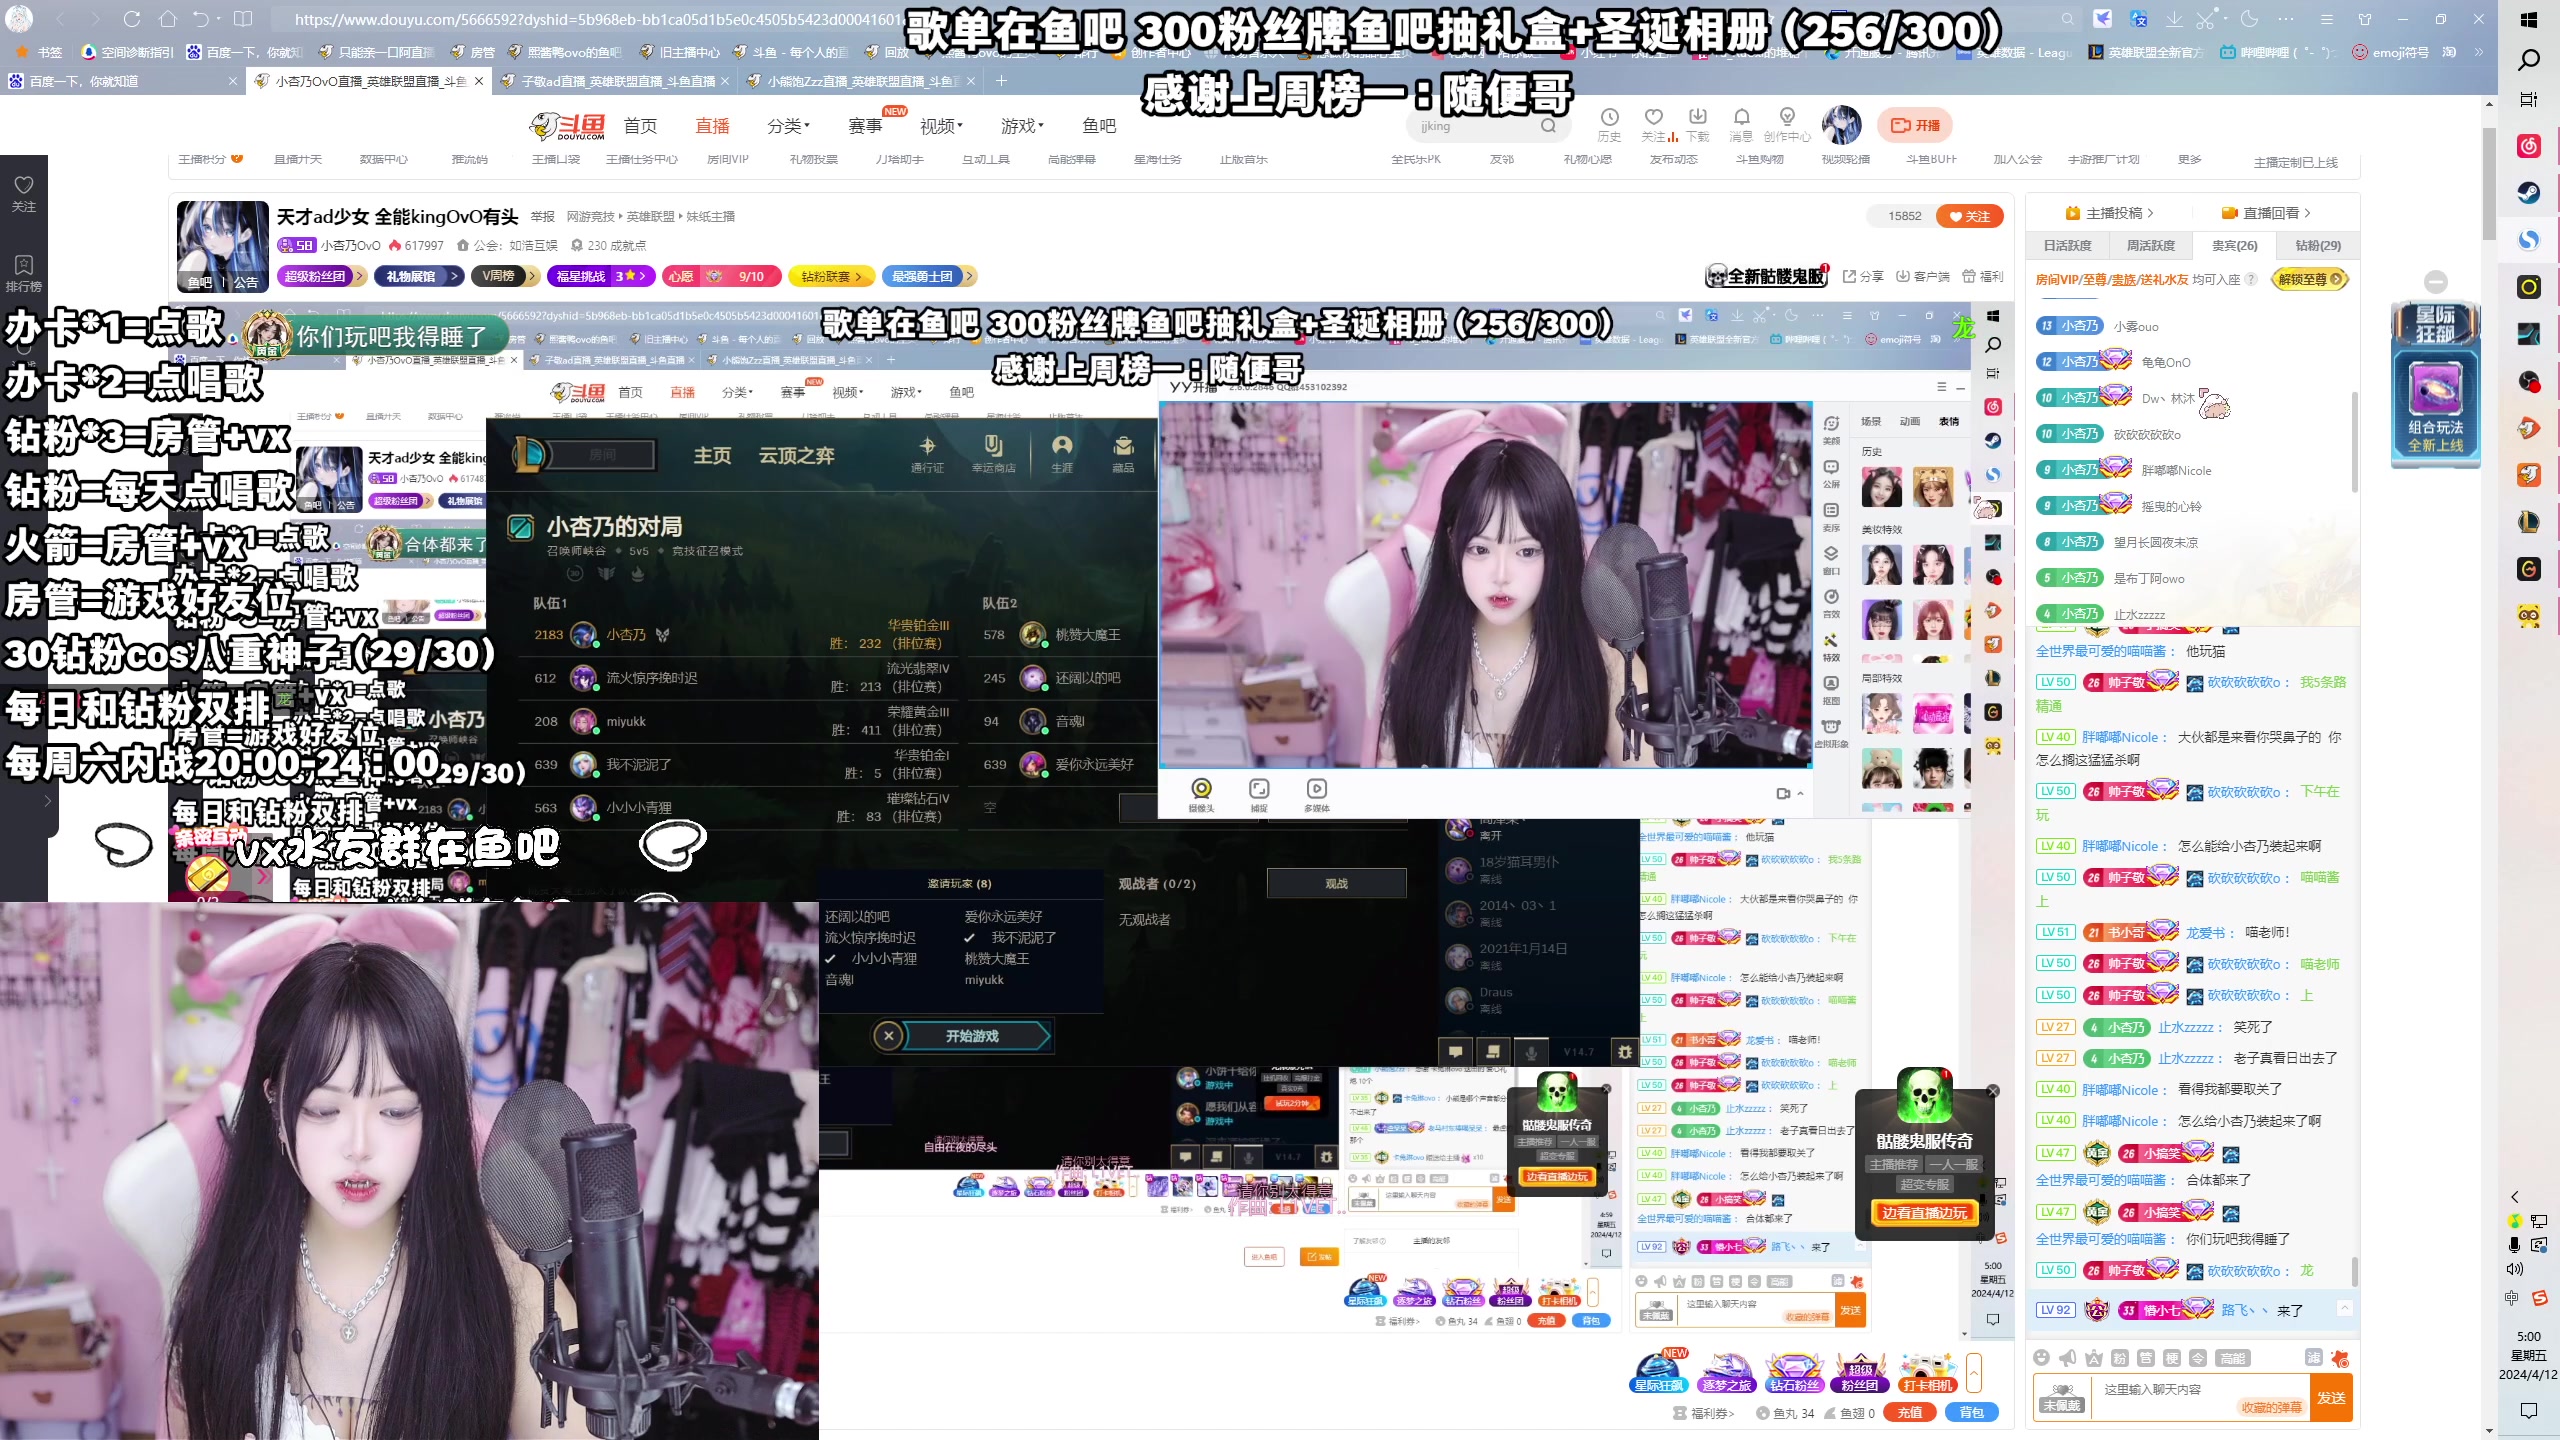Switch to the 日活跃度 tab

pyautogui.click(x=2067, y=245)
